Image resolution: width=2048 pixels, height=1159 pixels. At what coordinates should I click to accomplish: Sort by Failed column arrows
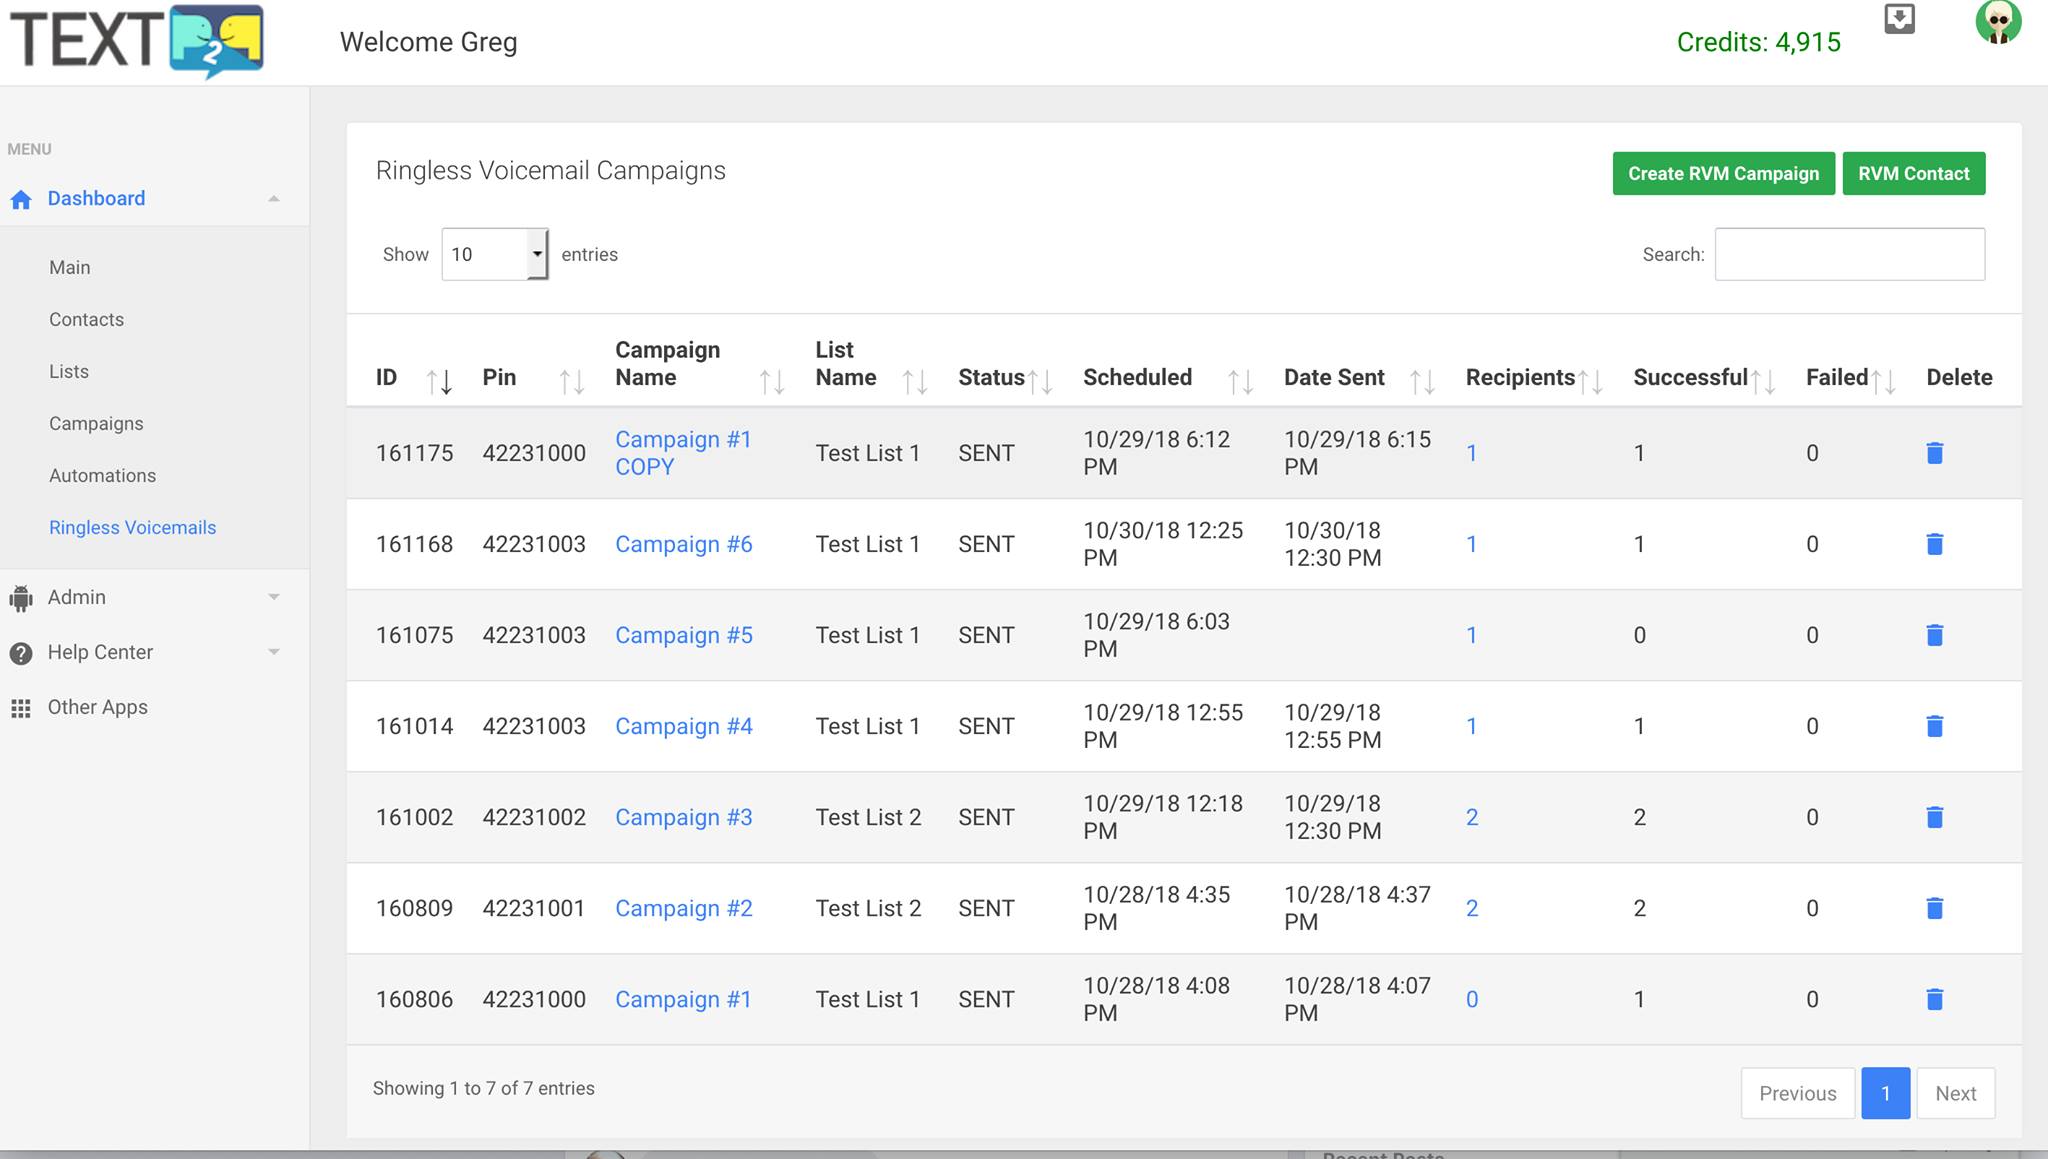pos(1884,381)
